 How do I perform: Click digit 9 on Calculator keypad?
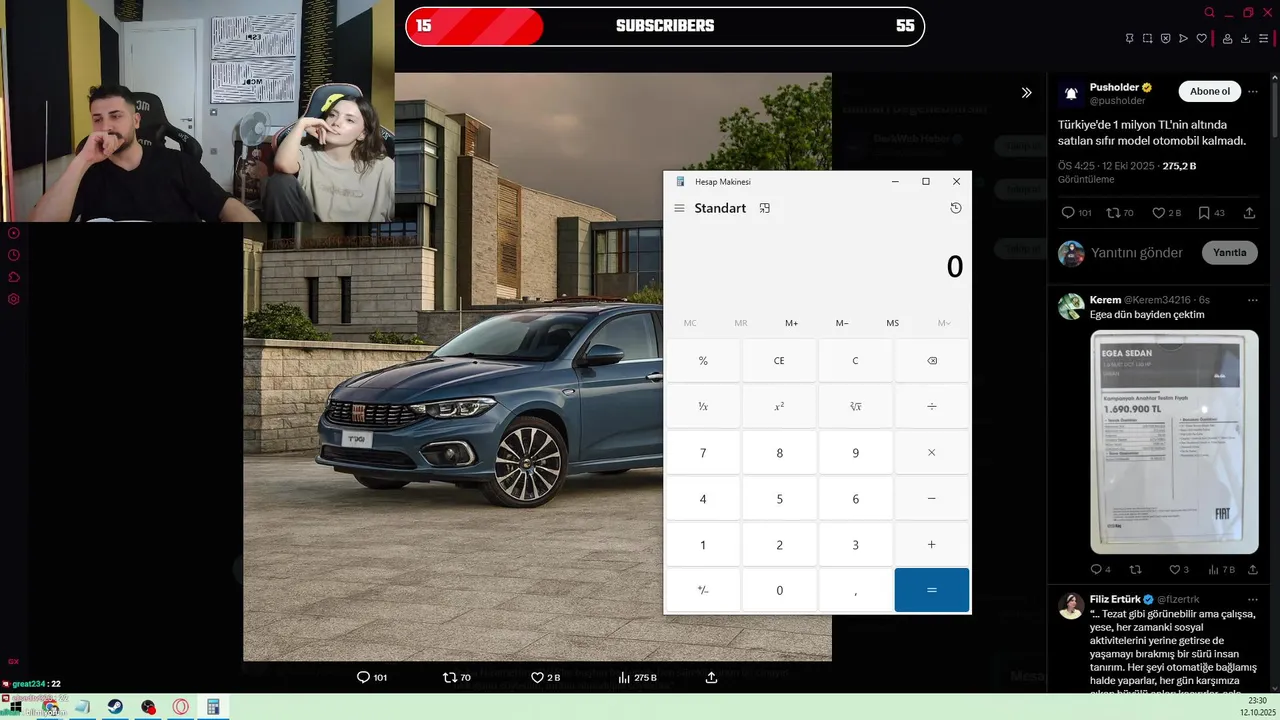(855, 453)
